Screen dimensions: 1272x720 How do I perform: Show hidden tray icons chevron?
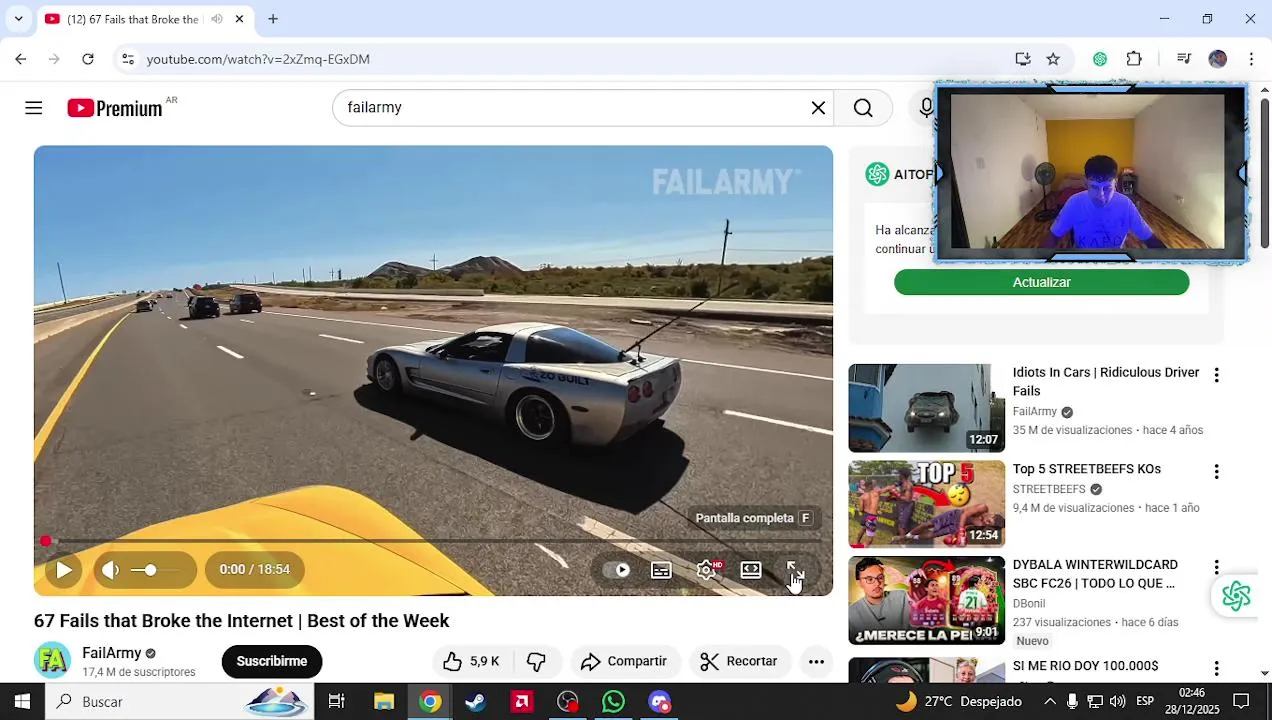pos(1049,701)
